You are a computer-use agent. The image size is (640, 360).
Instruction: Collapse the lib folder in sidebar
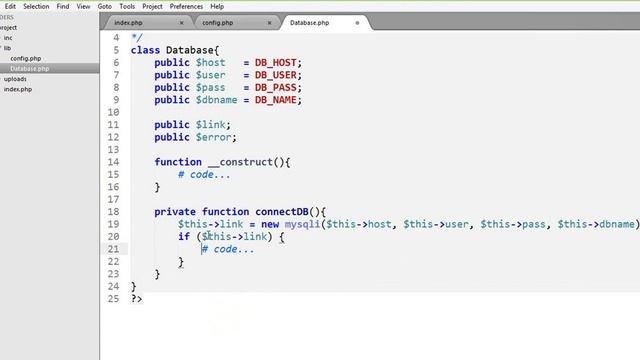point(7,48)
